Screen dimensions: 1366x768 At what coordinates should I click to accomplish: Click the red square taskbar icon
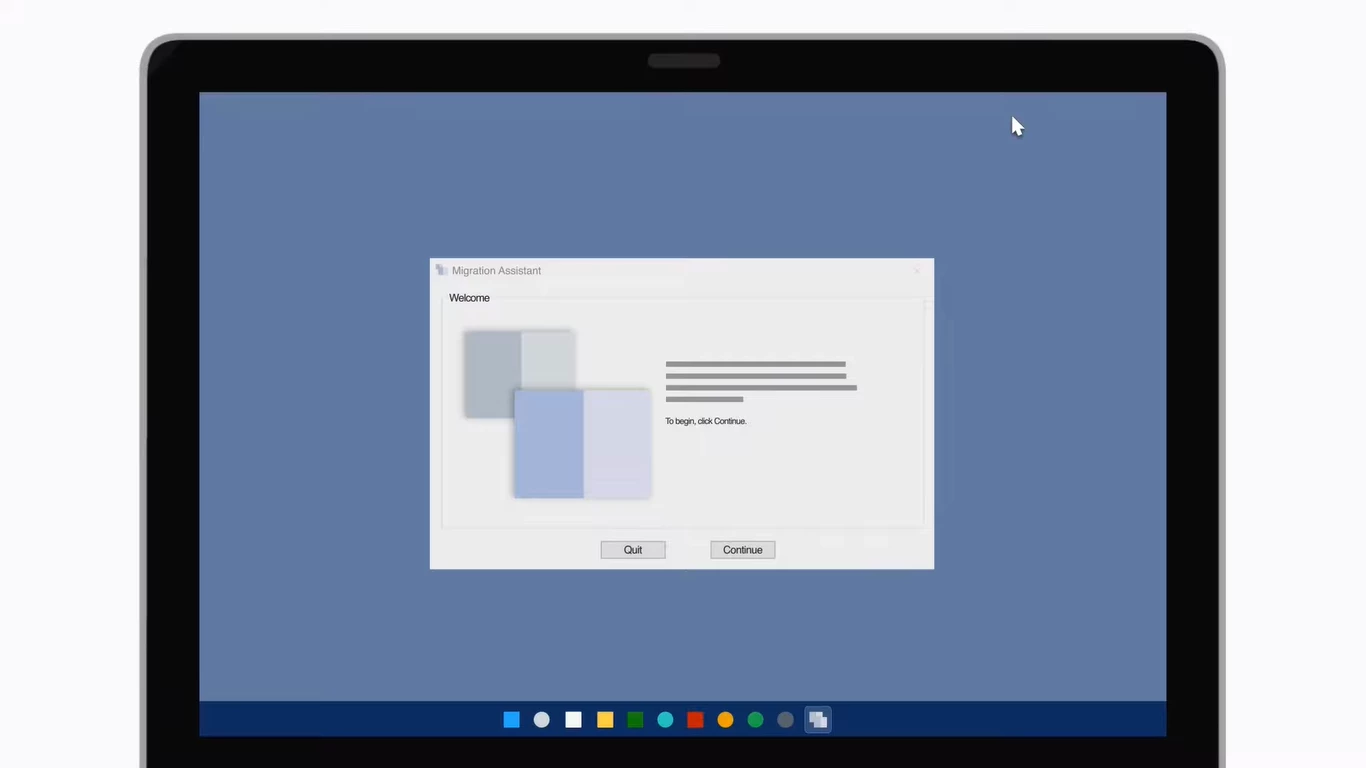tap(695, 720)
